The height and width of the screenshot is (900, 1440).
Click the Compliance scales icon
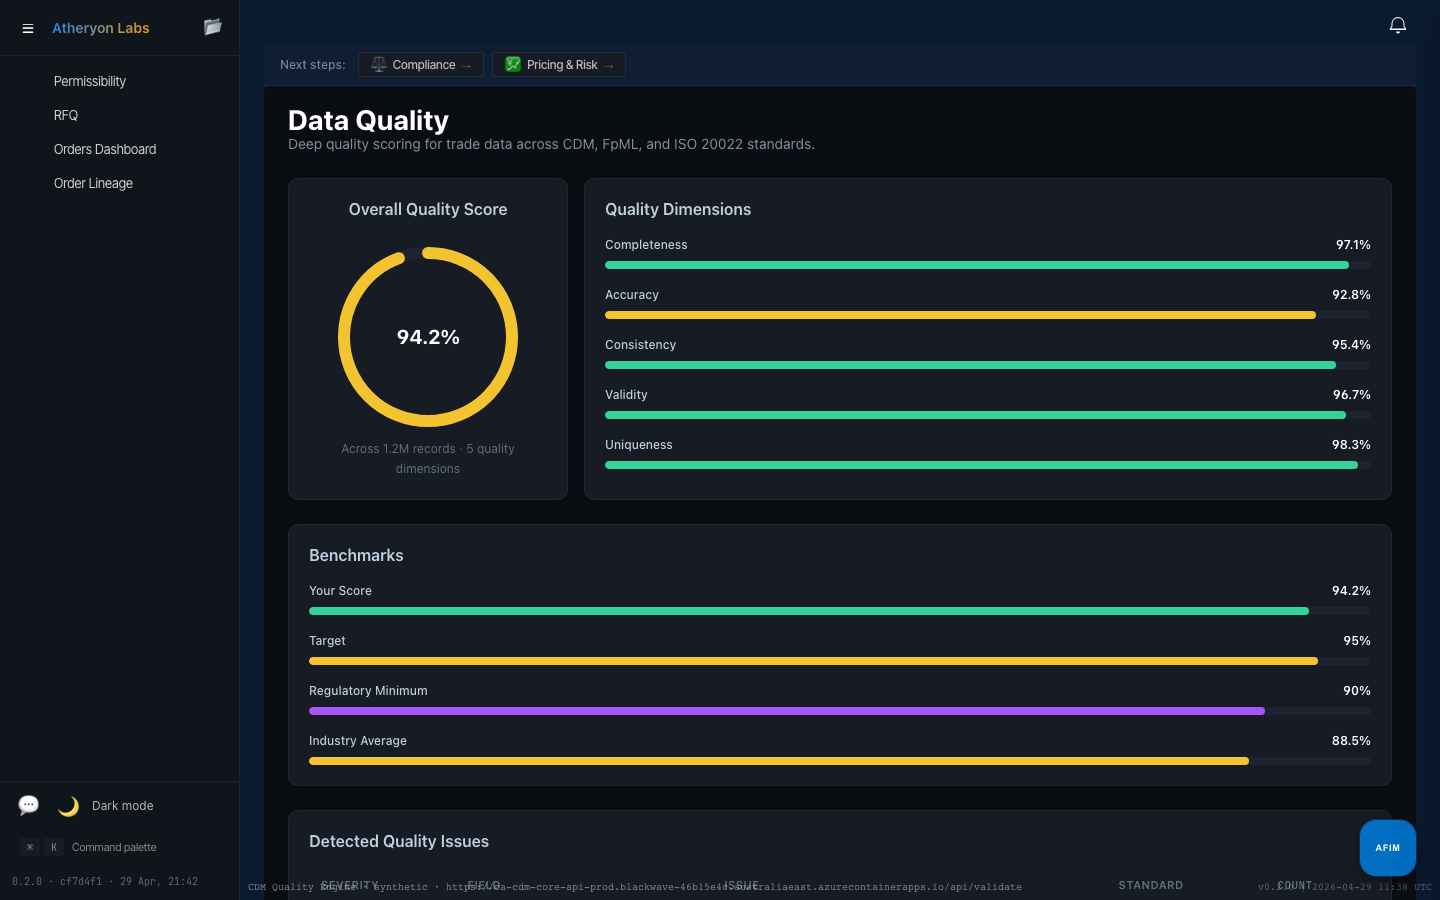[x=379, y=64]
